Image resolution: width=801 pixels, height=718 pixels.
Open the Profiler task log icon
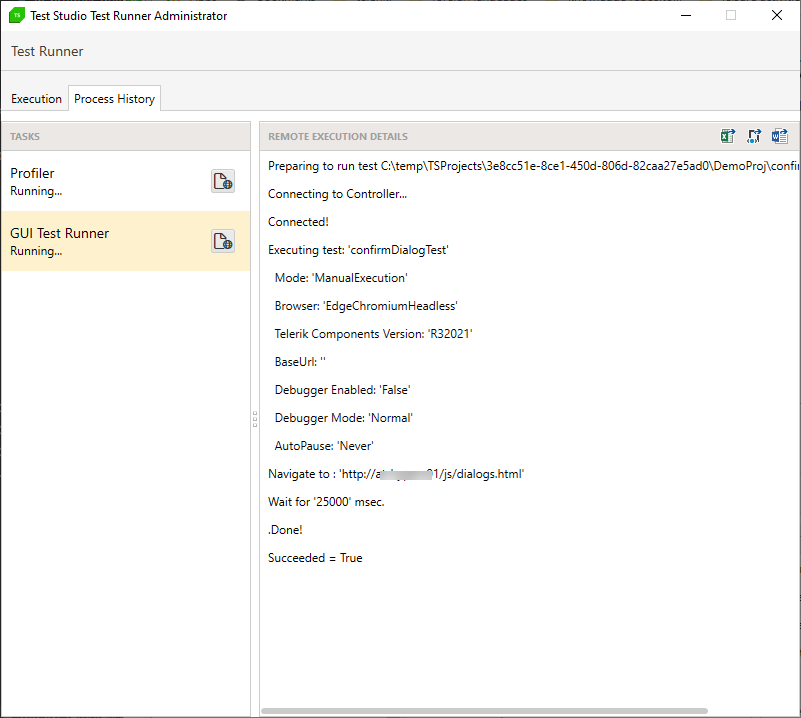[223, 181]
